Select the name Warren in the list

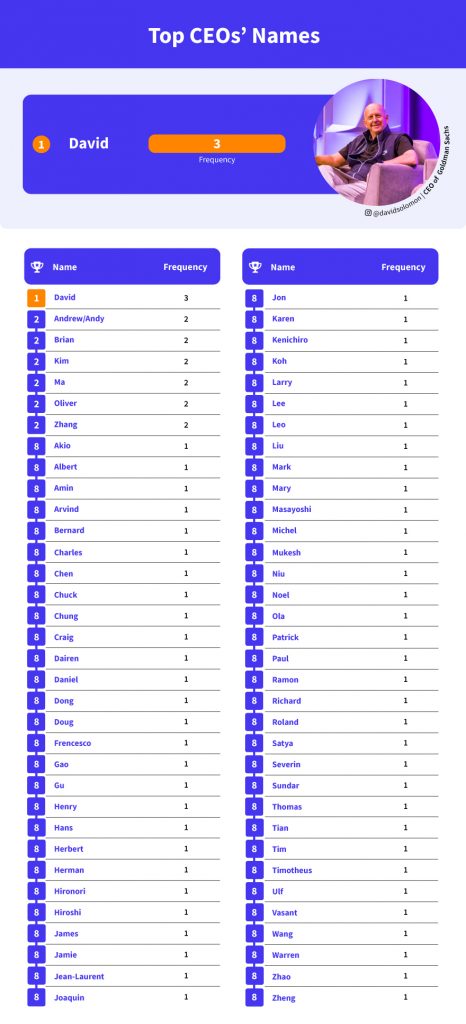click(286, 955)
